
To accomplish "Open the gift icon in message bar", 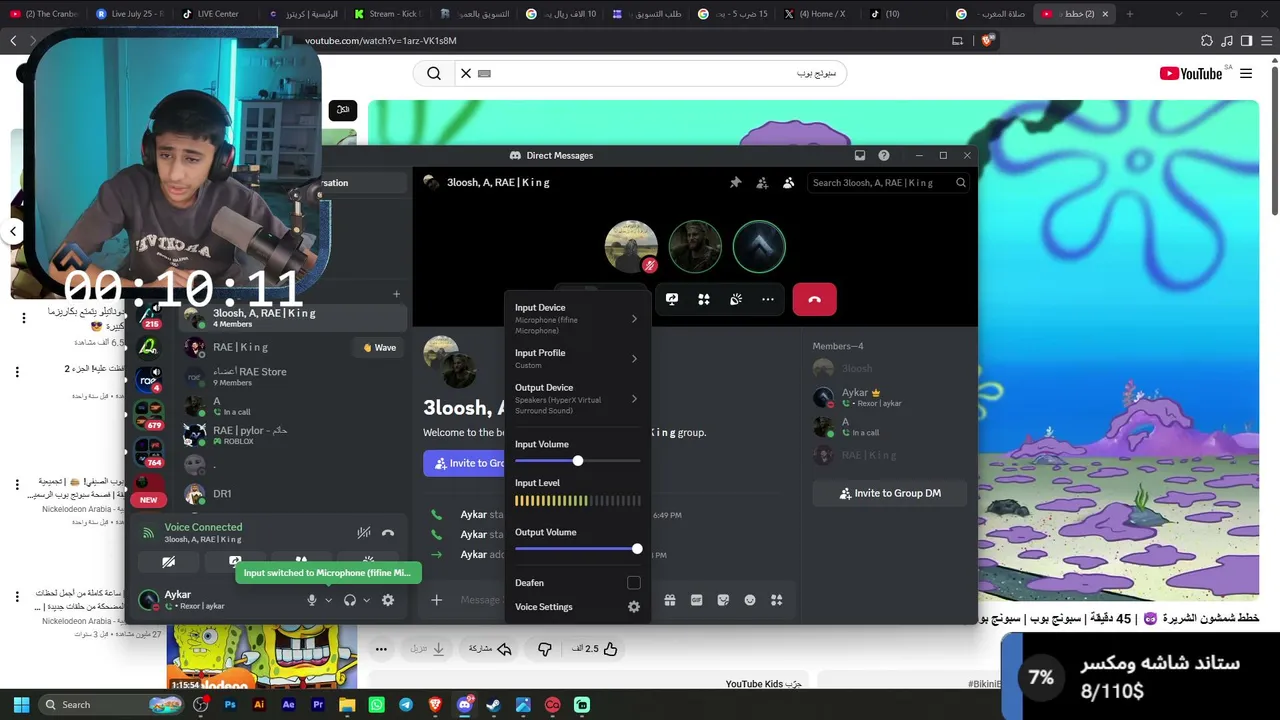I will point(670,600).
